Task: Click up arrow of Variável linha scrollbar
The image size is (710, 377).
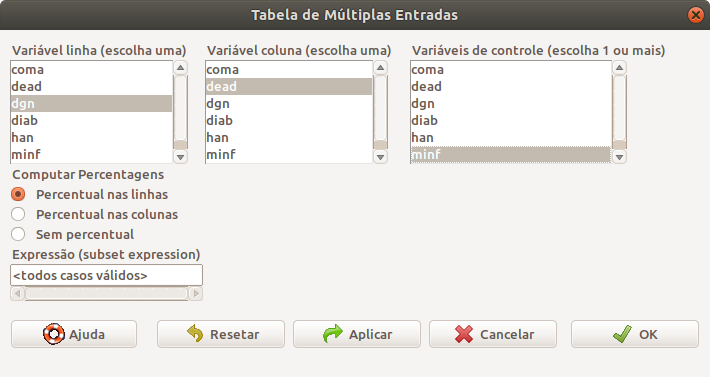Action: (x=180, y=68)
